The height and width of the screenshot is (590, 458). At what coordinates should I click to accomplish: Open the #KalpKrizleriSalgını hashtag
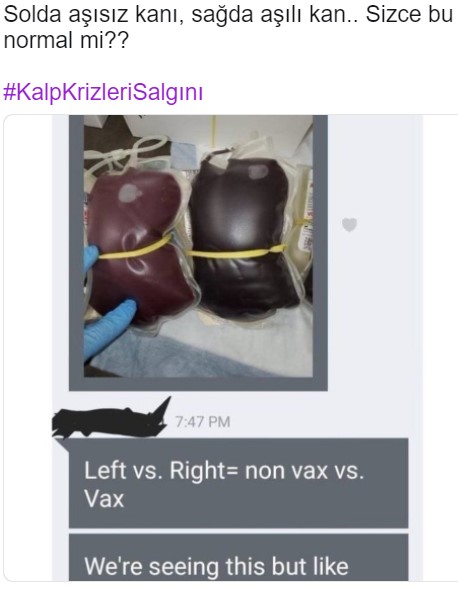[103, 92]
